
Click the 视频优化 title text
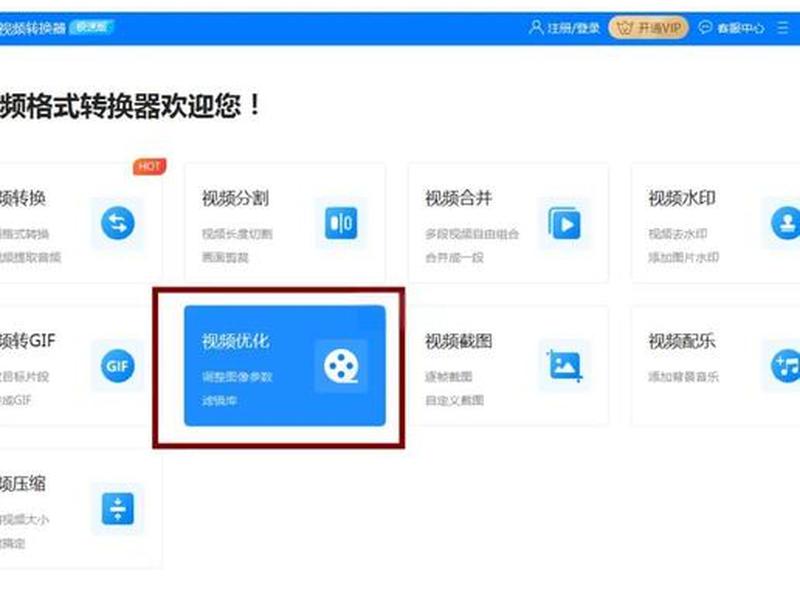point(235,341)
